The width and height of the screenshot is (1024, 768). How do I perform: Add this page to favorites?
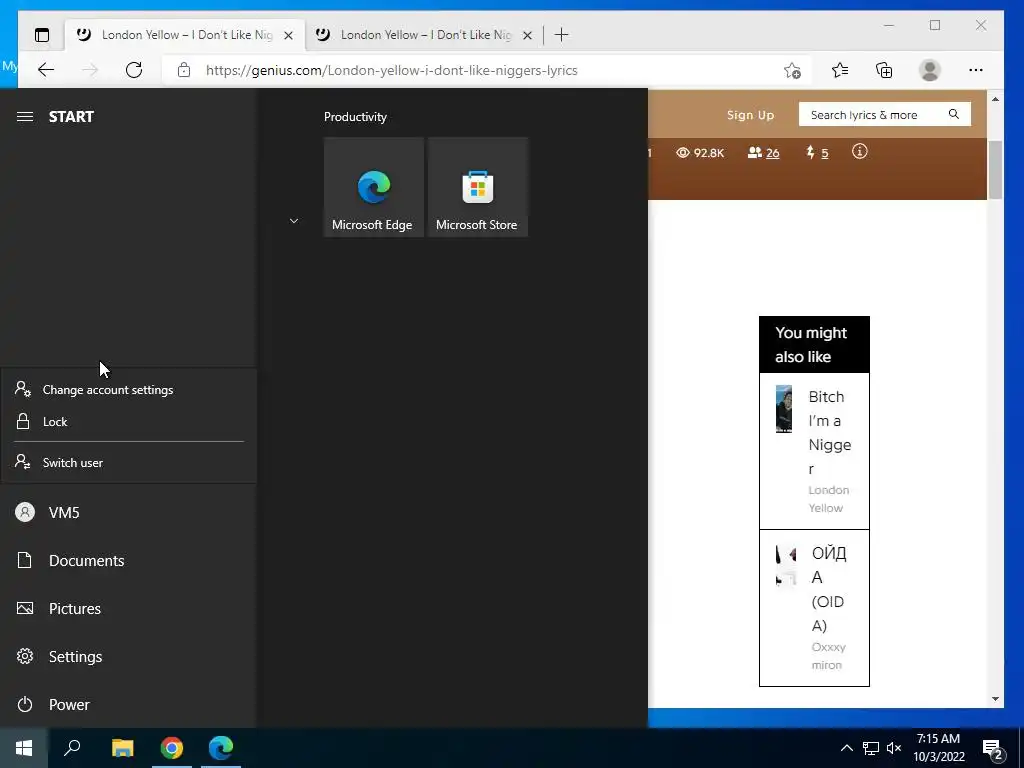coord(792,70)
